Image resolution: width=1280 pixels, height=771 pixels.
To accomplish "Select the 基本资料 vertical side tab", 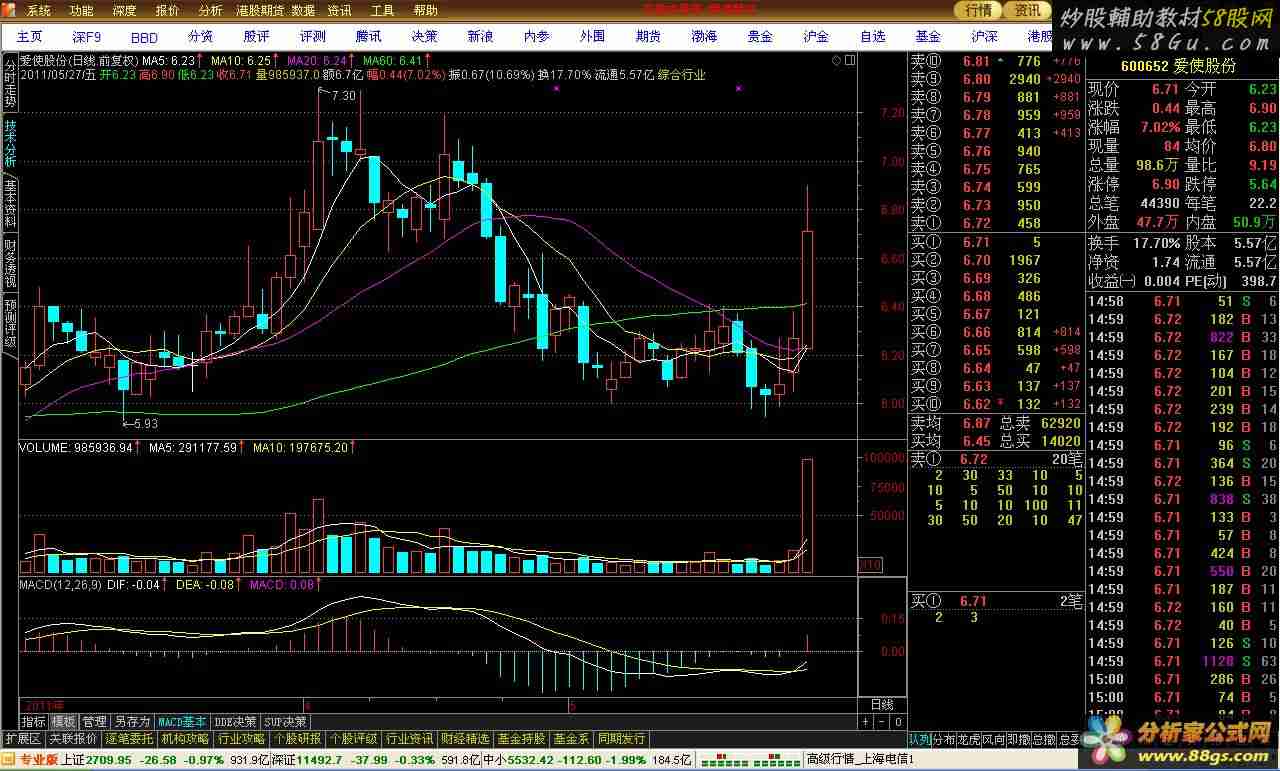I will tap(10, 203).
